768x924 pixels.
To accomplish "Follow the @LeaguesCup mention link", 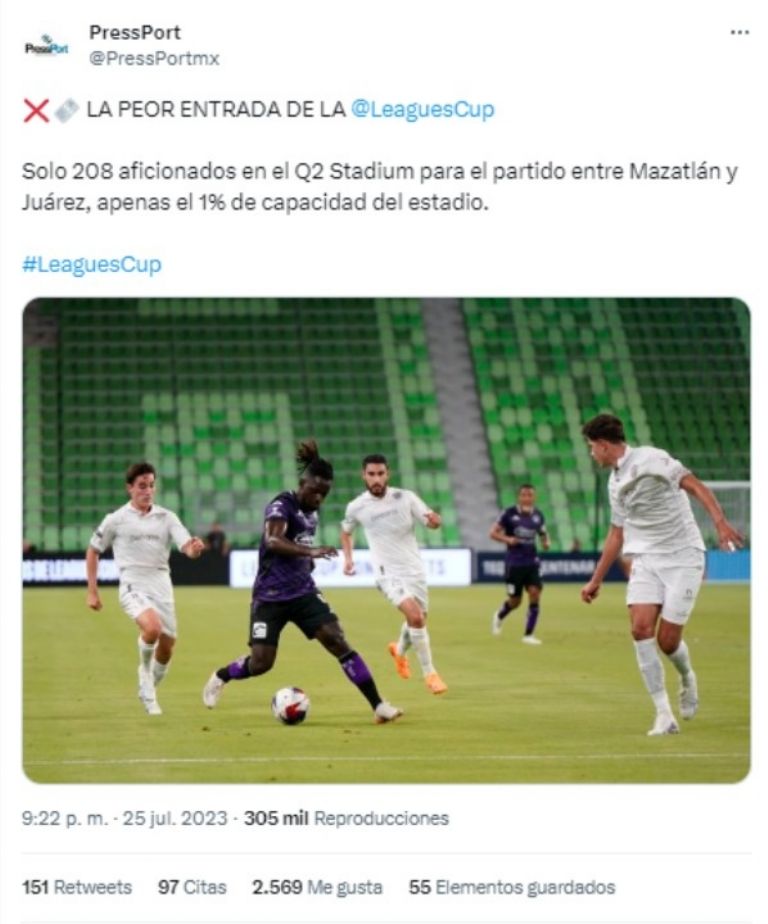I will pos(422,110).
